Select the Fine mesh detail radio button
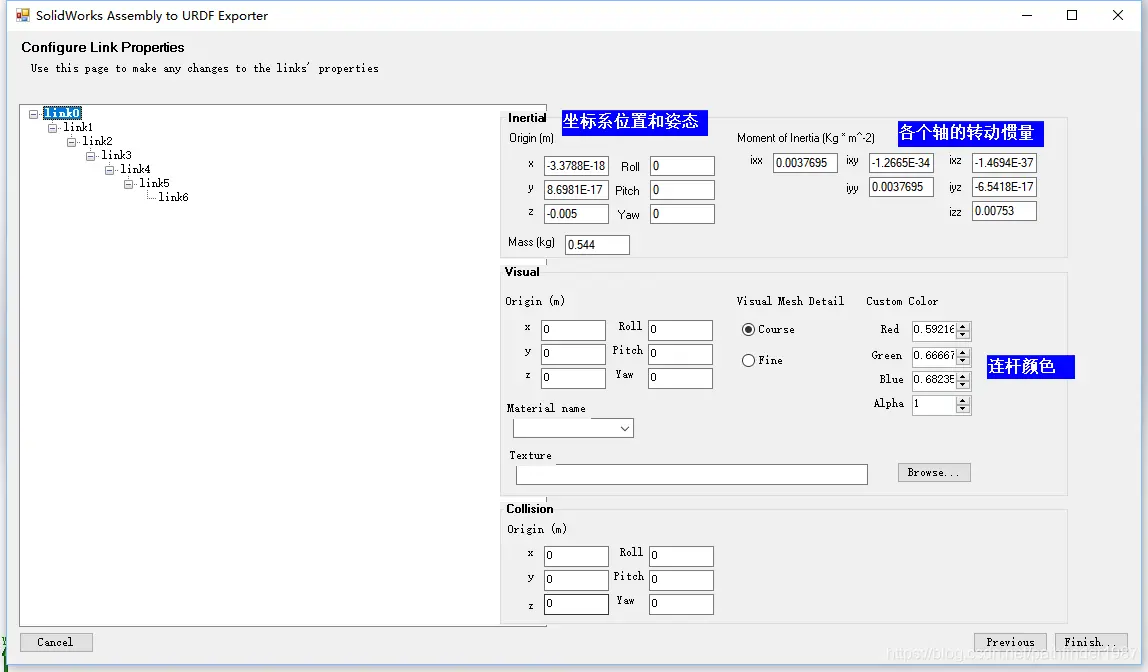The image size is (1148, 672). (x=749, y=361)
